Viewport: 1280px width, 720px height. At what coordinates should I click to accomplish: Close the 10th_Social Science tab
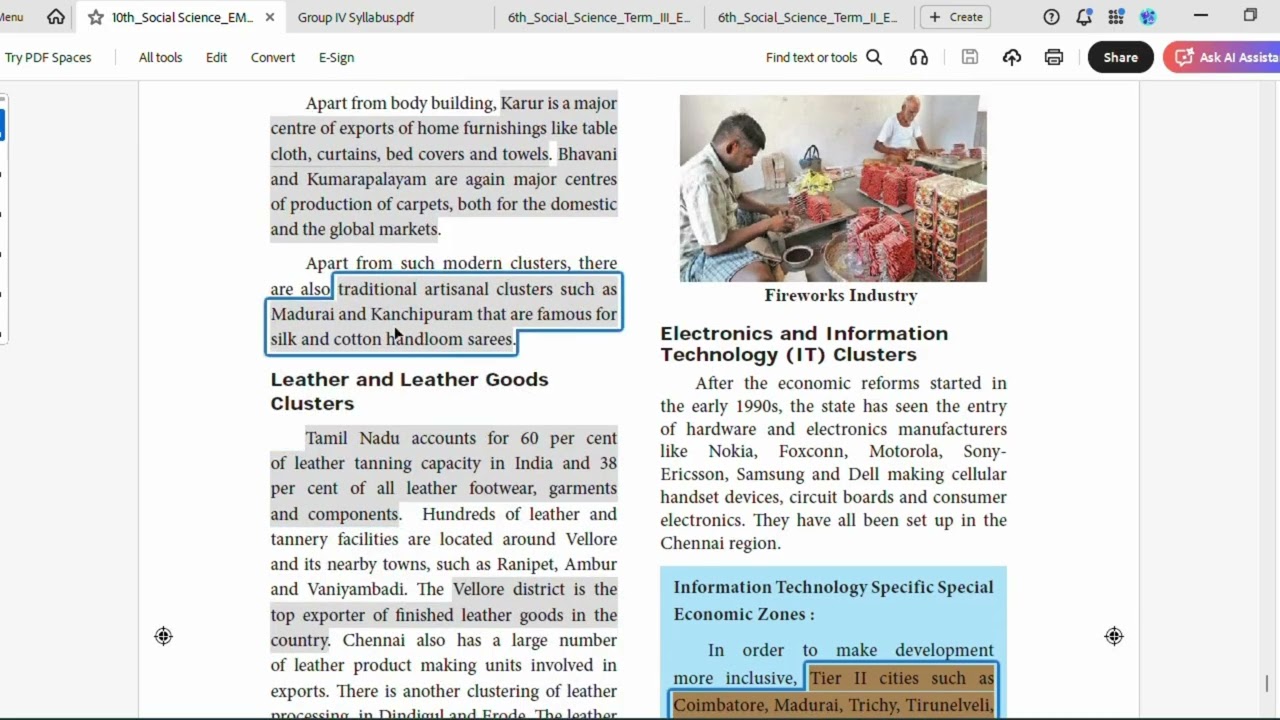point(269,17)
